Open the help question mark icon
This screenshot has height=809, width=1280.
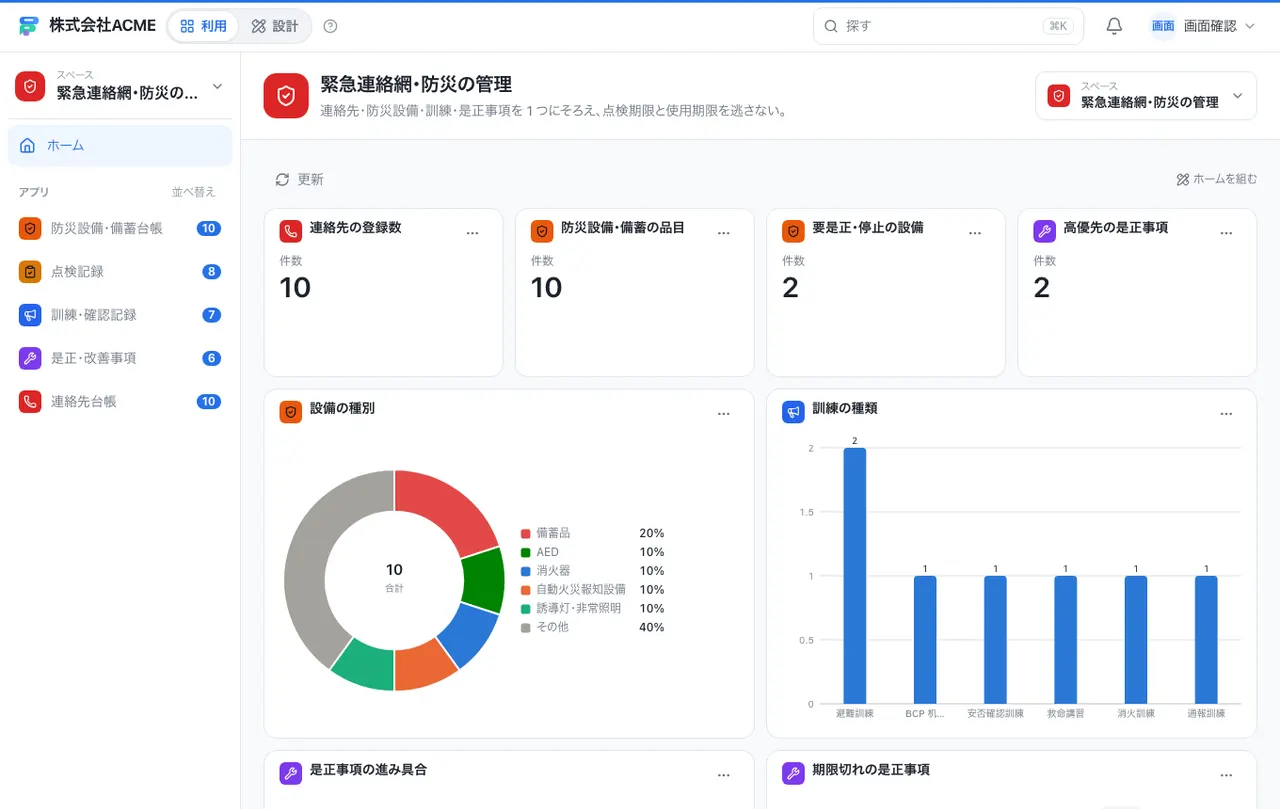click(x=331, y=26)
